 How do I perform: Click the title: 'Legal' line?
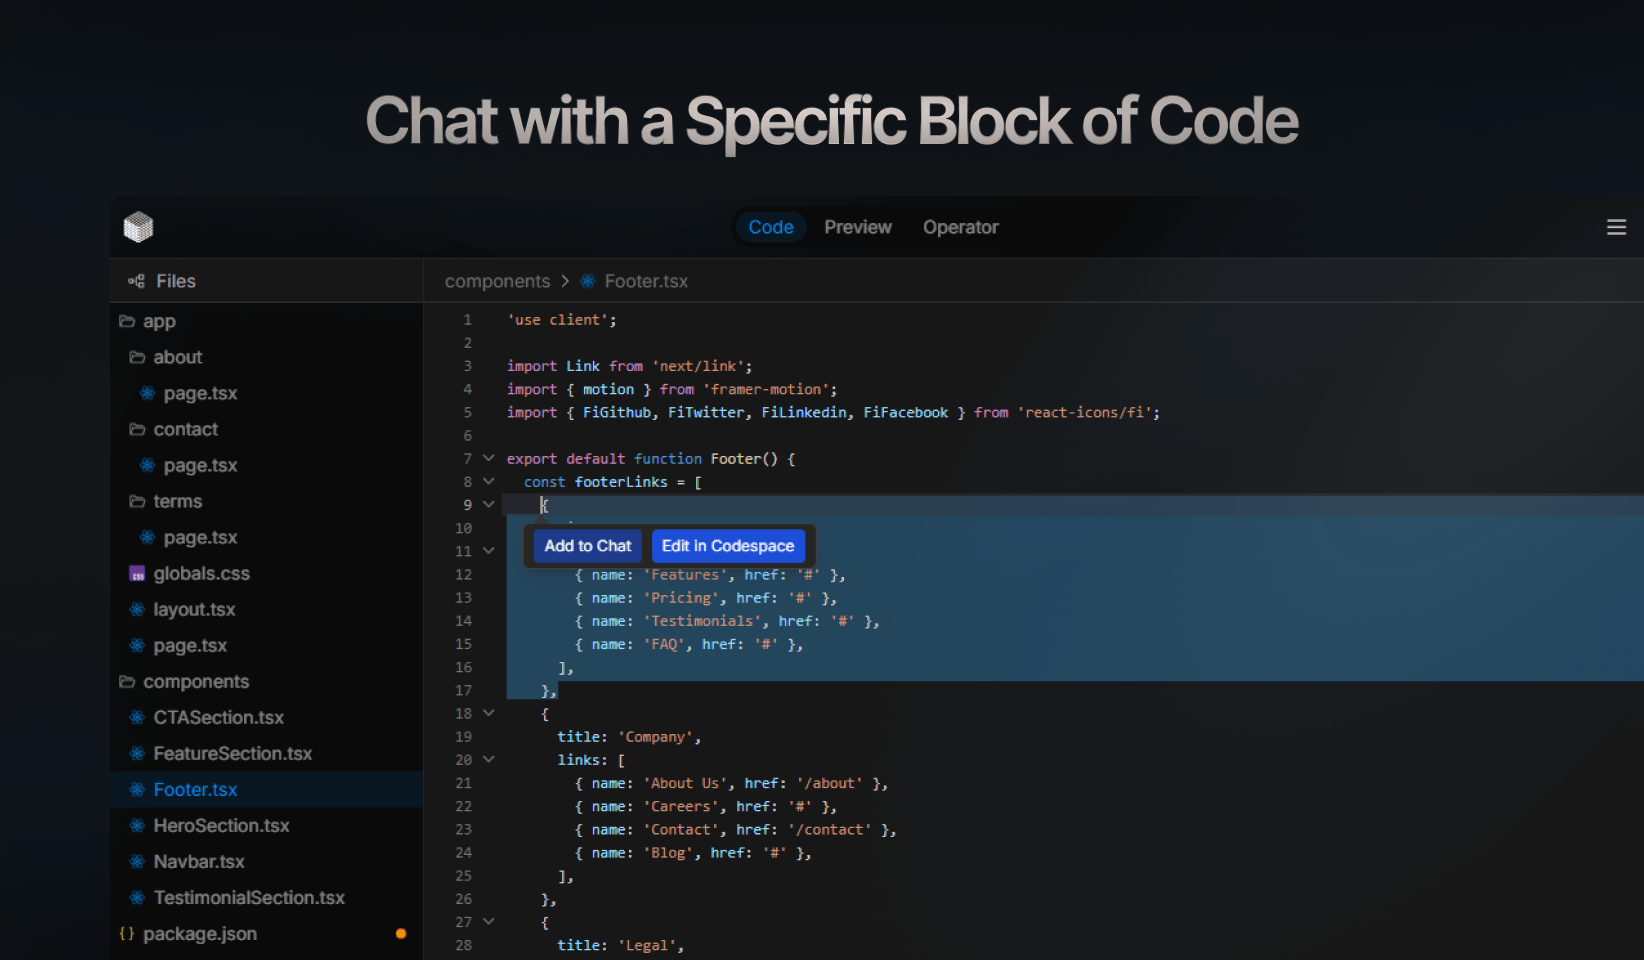[620, 945]
